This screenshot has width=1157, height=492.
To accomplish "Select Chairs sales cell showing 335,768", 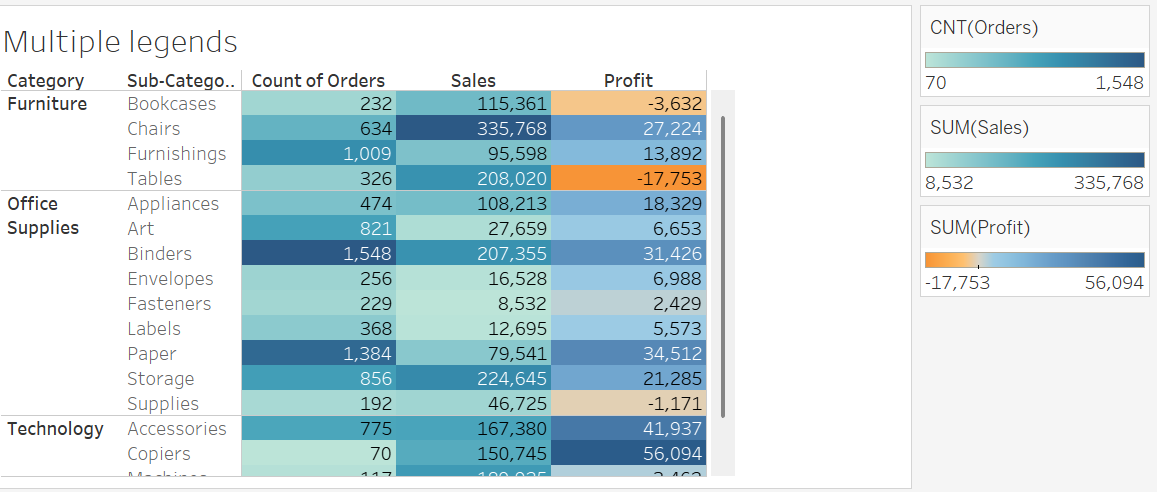I will click(473, 129).
